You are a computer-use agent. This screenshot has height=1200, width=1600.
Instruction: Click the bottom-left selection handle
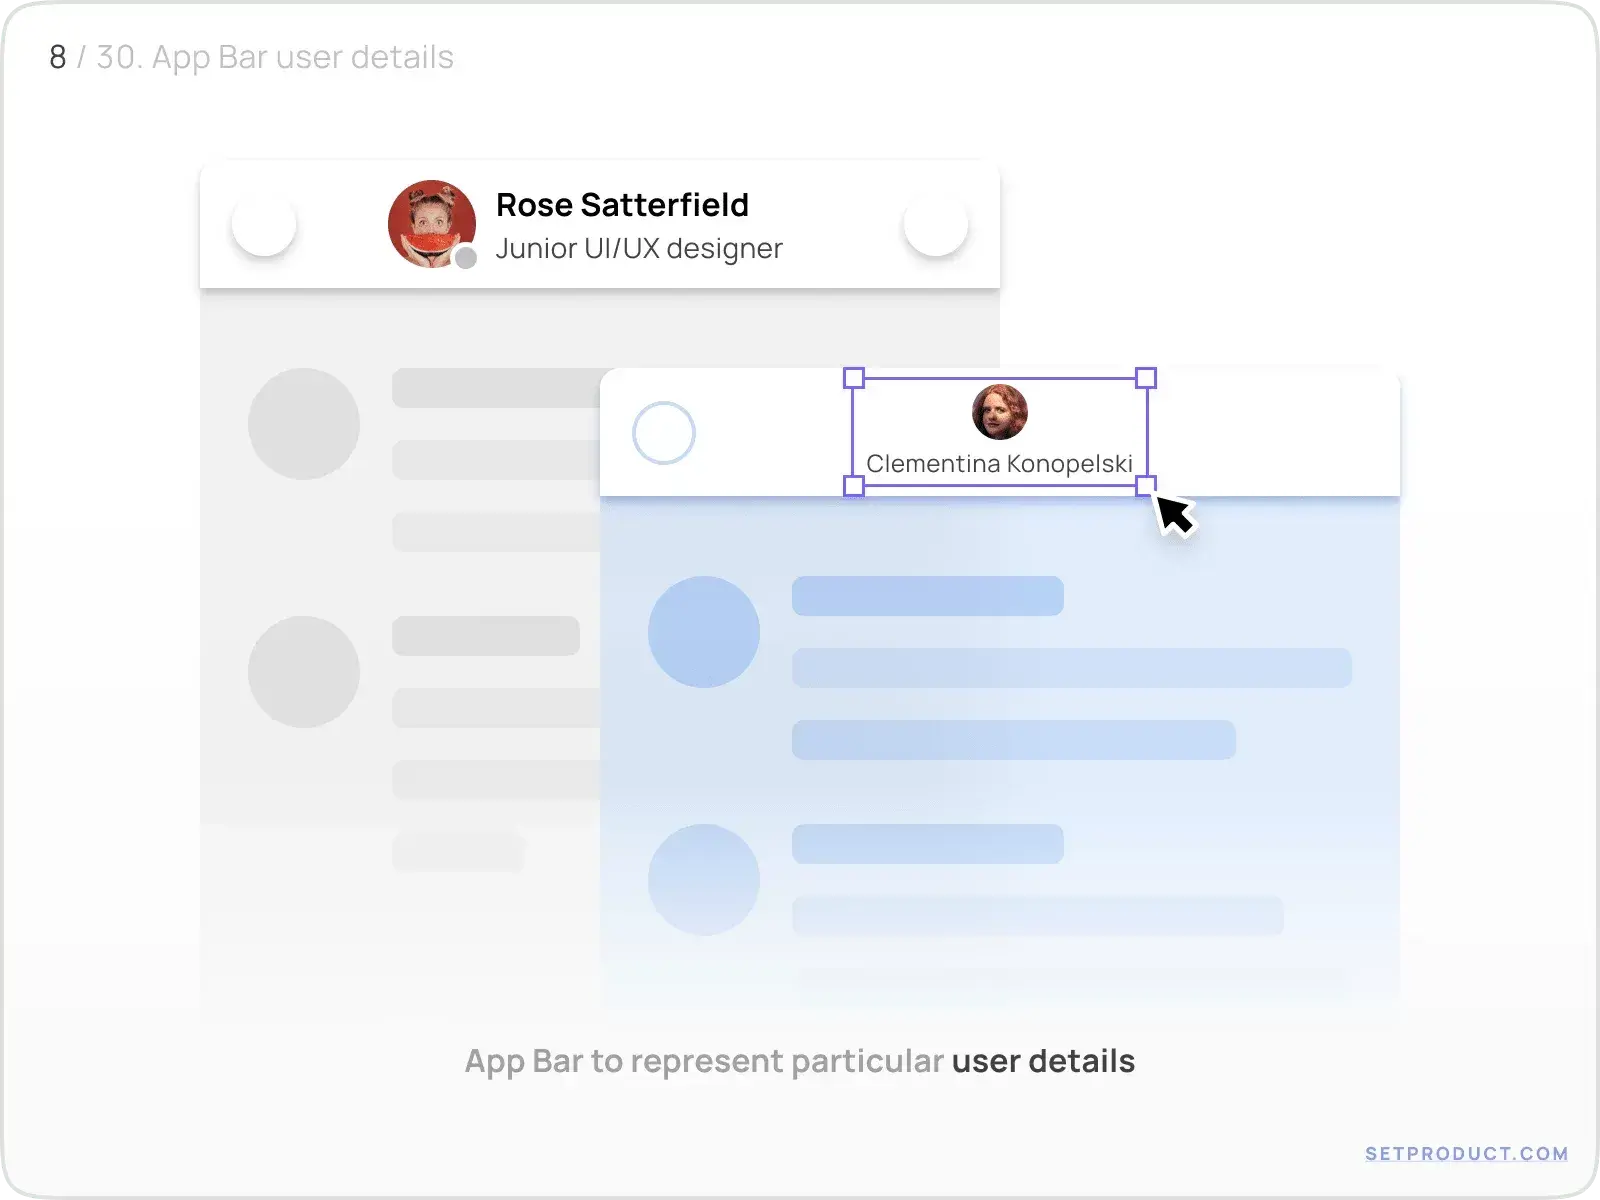pyautogui.click(x=854, y=486)
